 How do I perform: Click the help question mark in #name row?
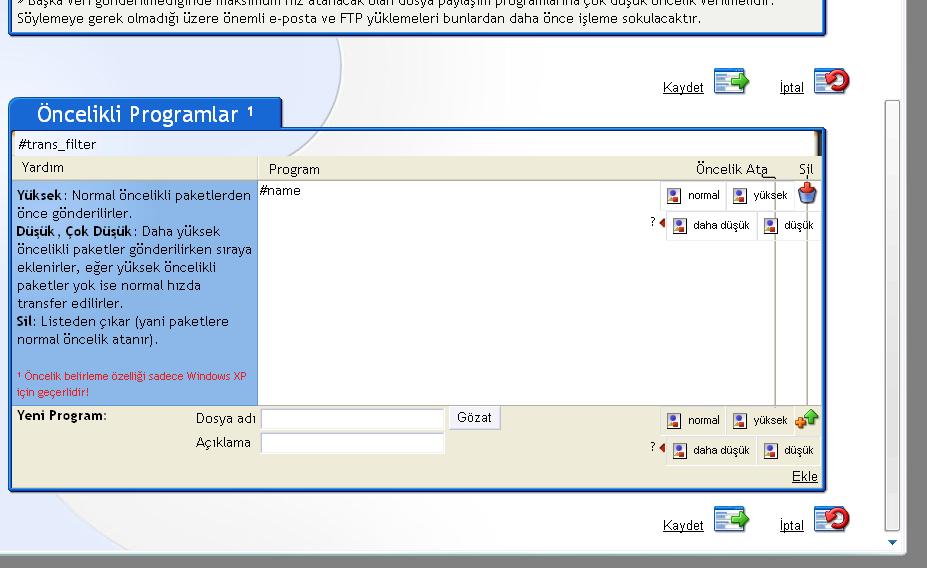point(653,223)
